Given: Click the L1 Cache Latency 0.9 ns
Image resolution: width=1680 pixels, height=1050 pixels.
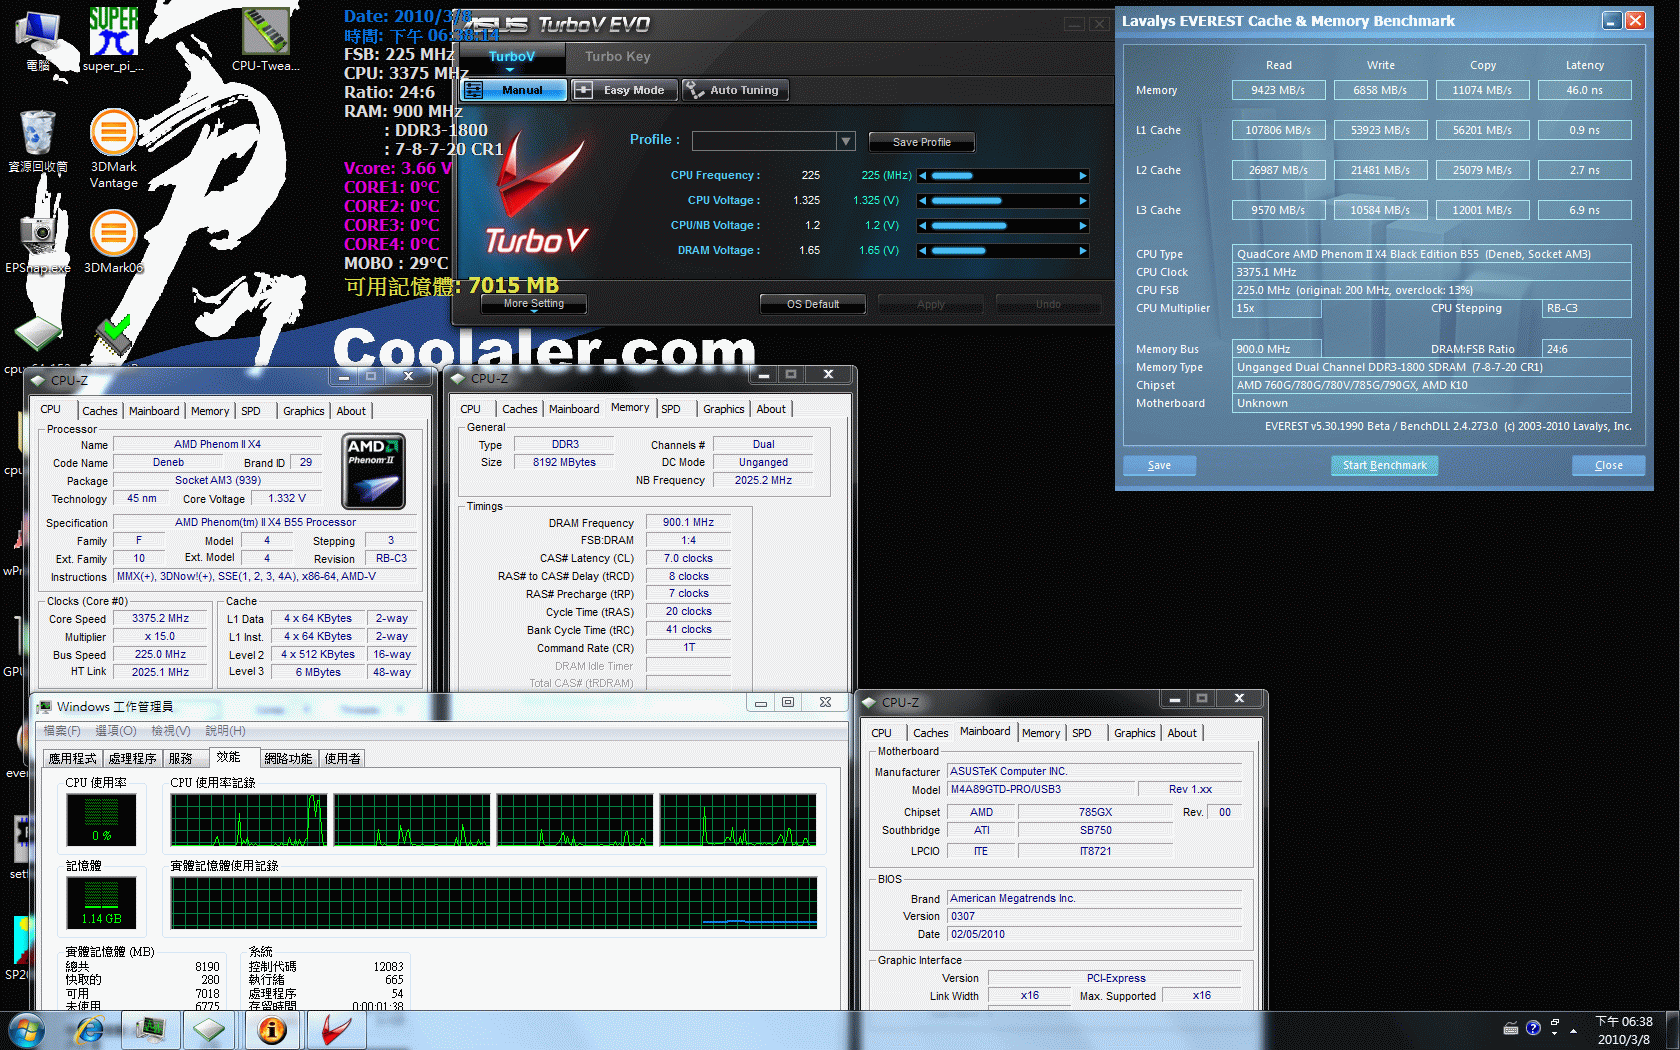Looking at the screenshot, I should point(1584,130).
